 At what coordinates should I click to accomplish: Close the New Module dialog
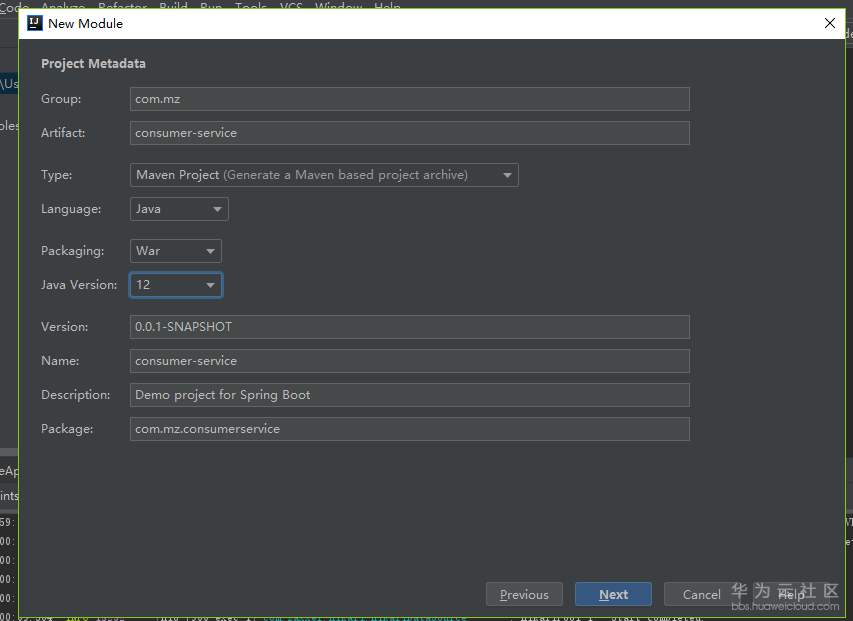pyautogui.click(x=830, y=23)
